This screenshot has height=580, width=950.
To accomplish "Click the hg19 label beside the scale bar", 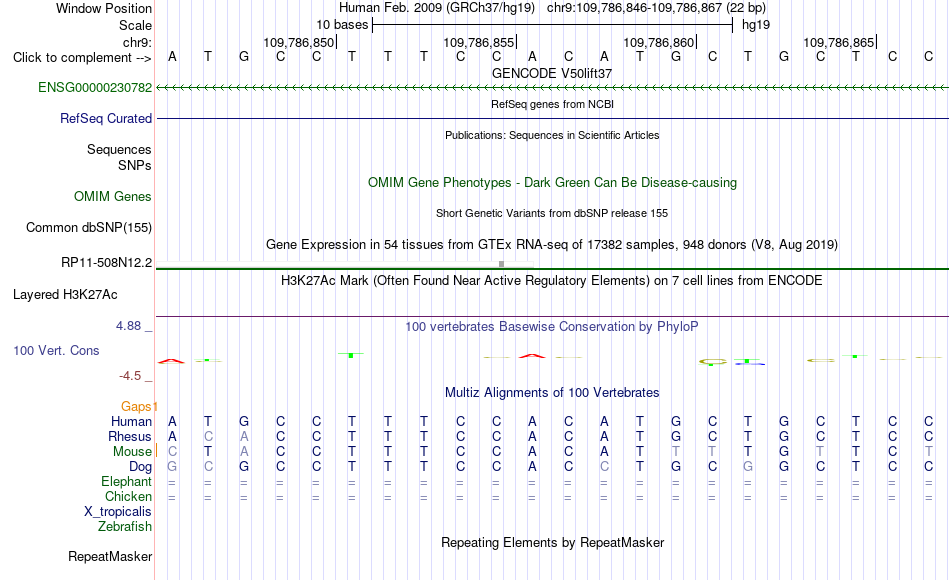I will click(x=756, y=25).
